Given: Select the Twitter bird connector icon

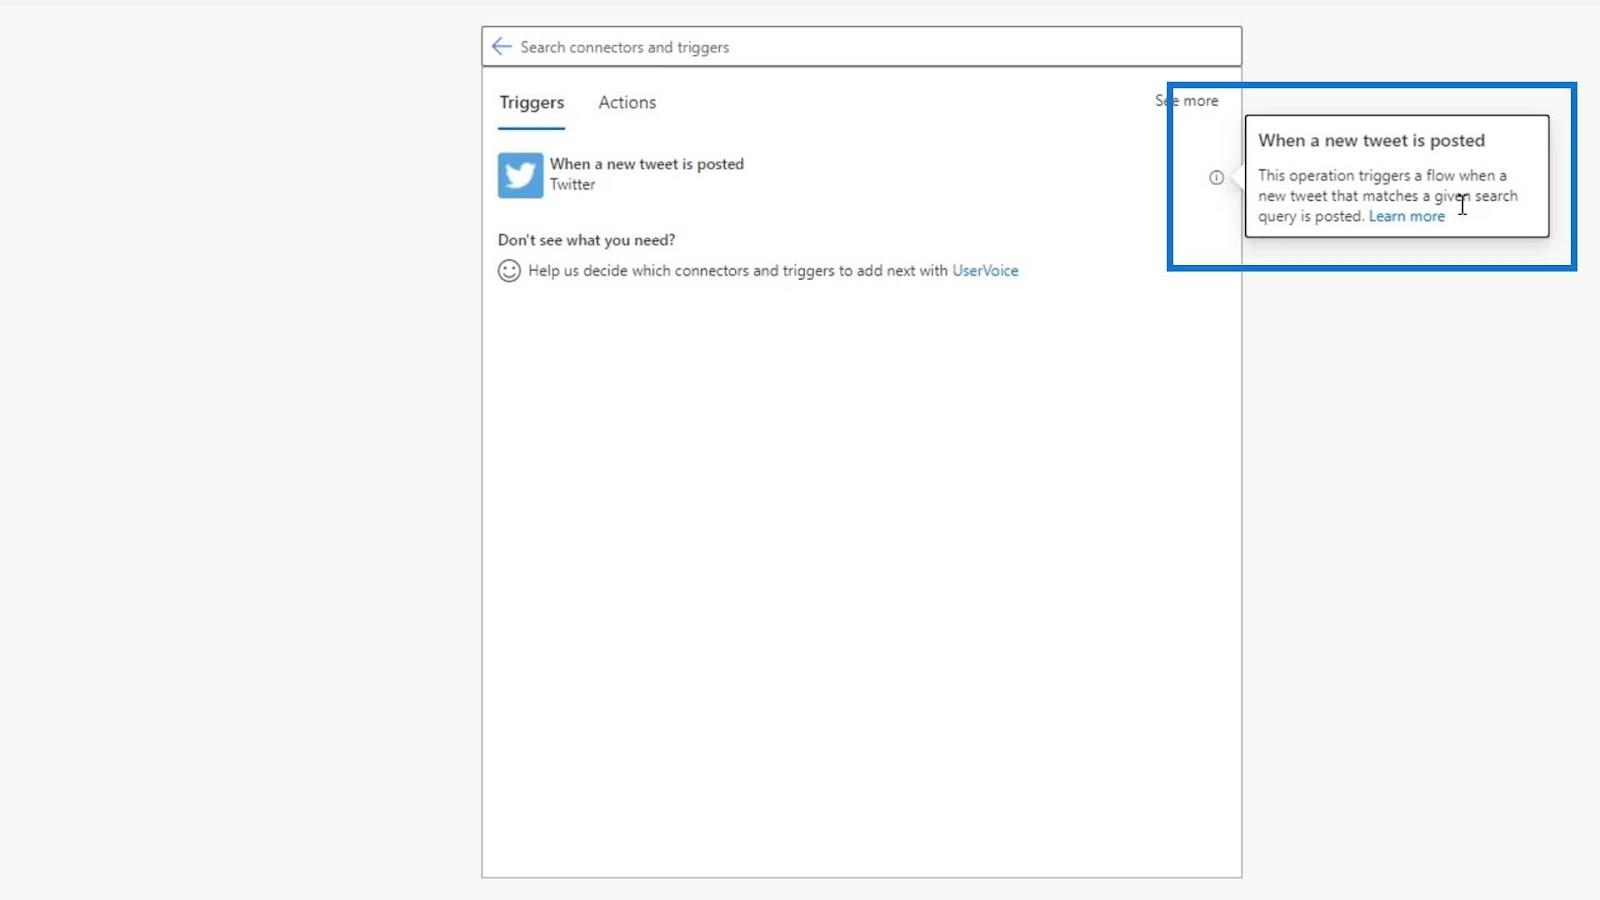Looking at the screenshot, I should [x=521, y=175].
